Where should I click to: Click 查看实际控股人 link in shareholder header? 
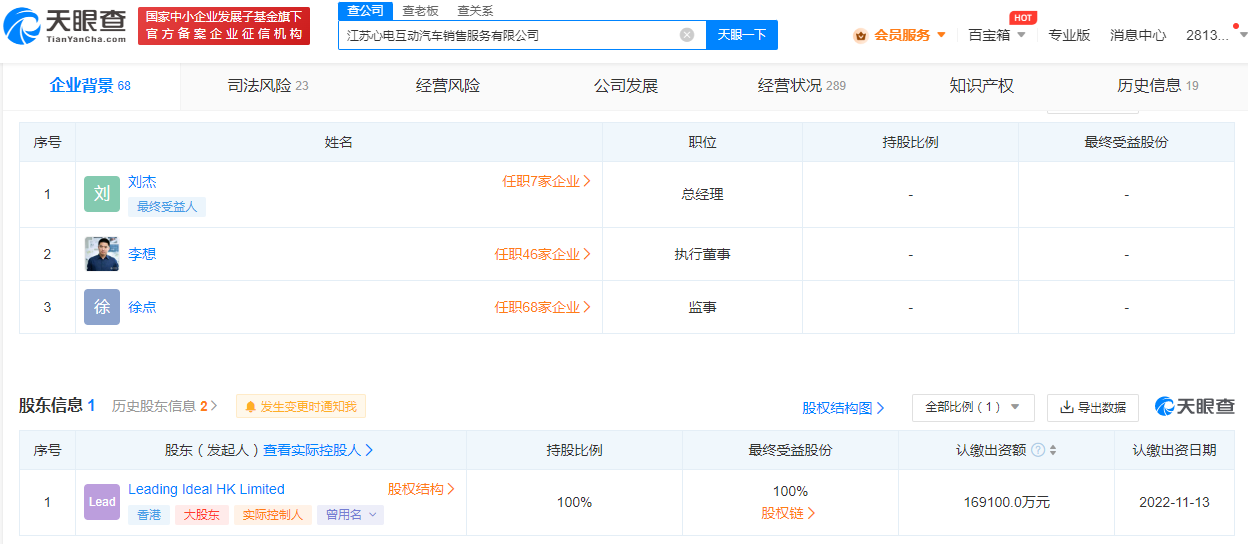pos(318,450)
